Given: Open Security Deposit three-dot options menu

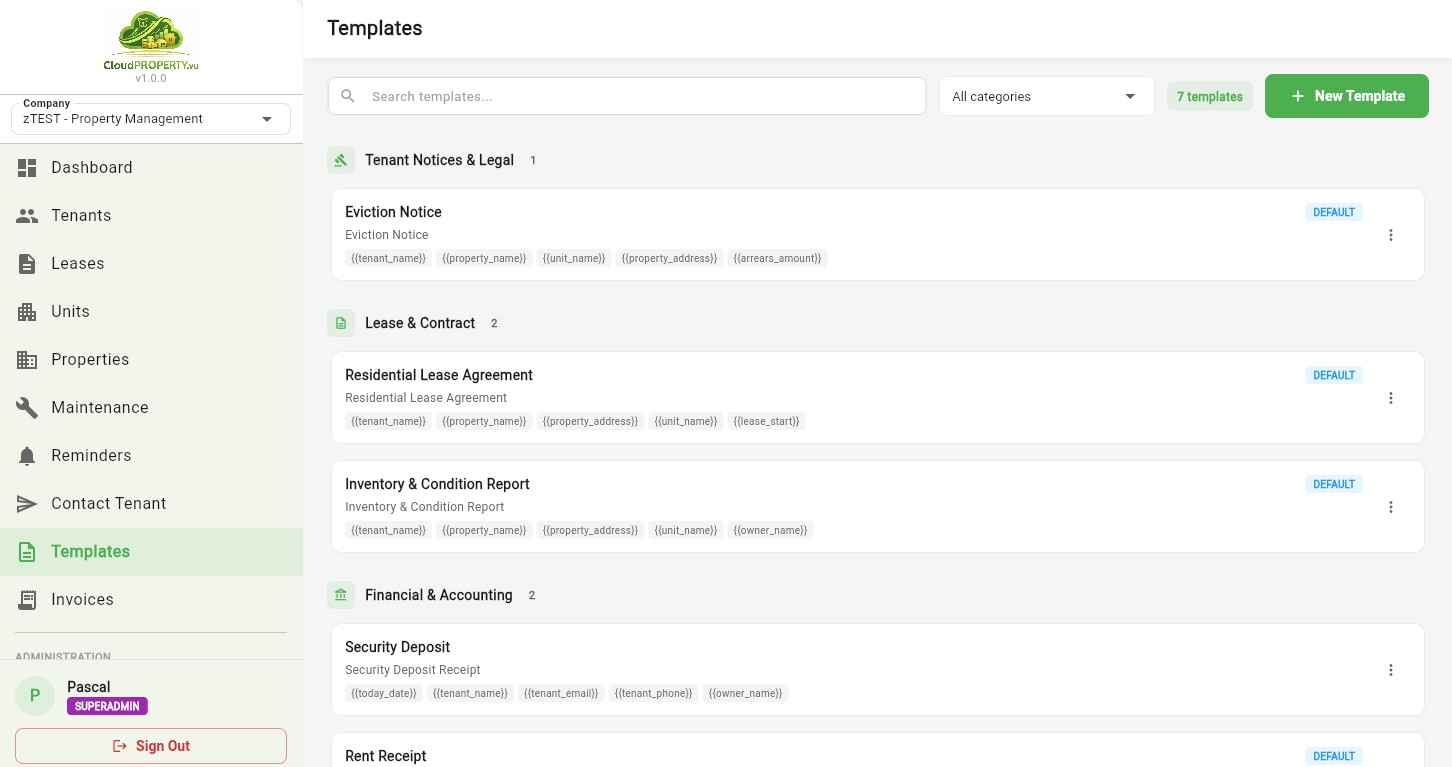Looking at the screenshot, I should point(1390,670).
